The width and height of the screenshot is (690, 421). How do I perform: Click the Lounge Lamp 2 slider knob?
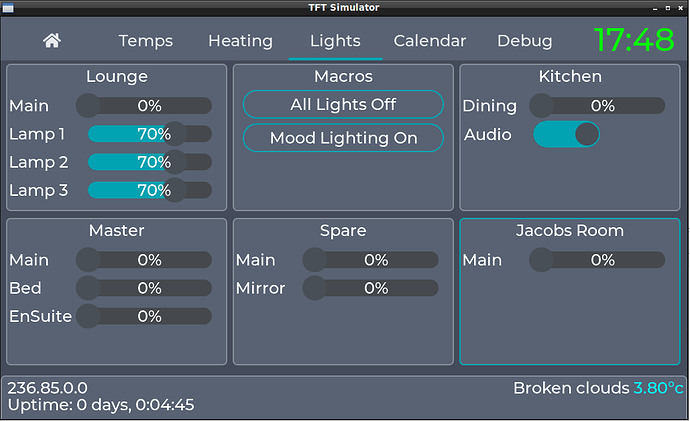click(x=175, y=162)
